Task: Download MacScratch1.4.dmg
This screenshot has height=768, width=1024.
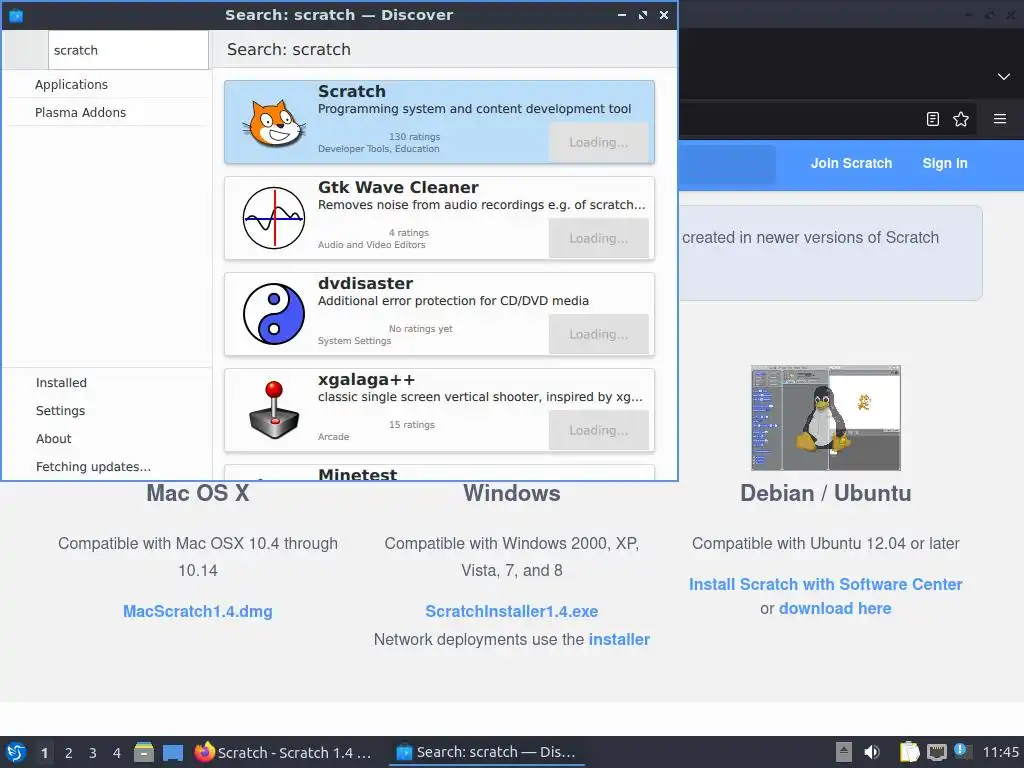Action: click(198, 611)
